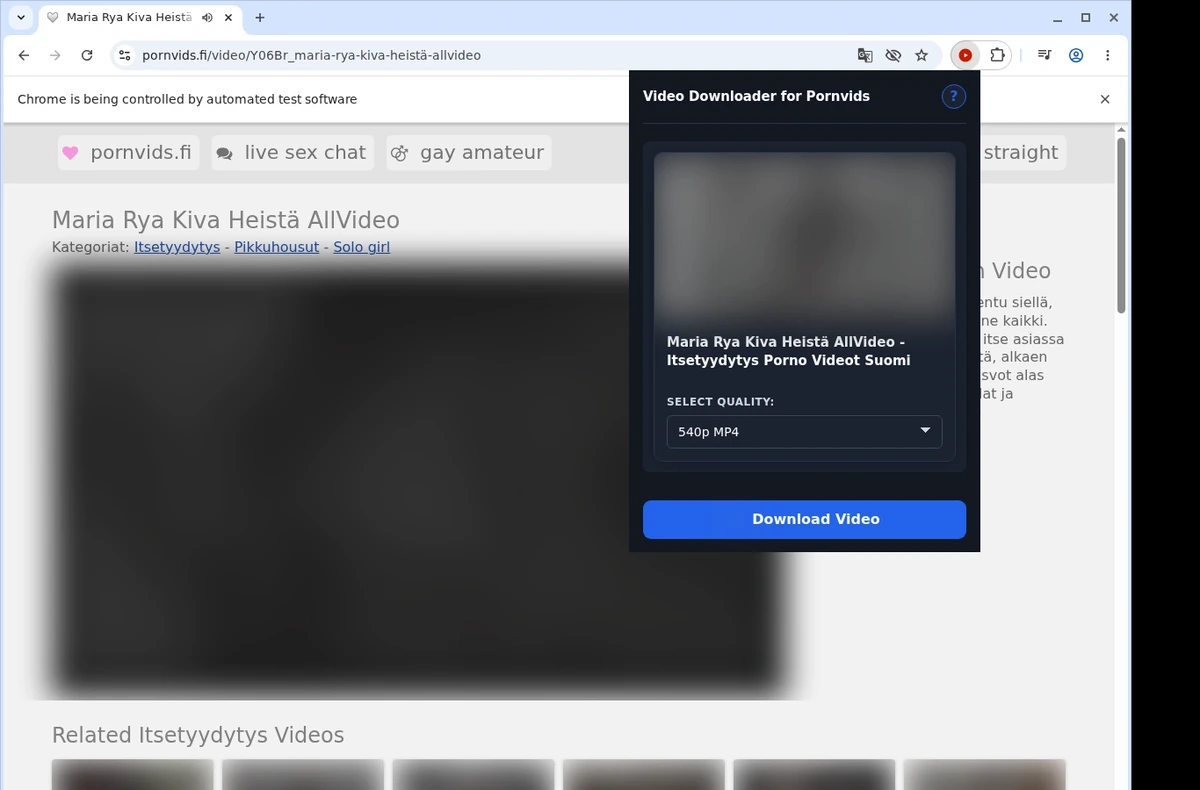Viewport: 1200px width, 790px height.
Task: Click the Download Video button
Action: click(x=804, y=519)
